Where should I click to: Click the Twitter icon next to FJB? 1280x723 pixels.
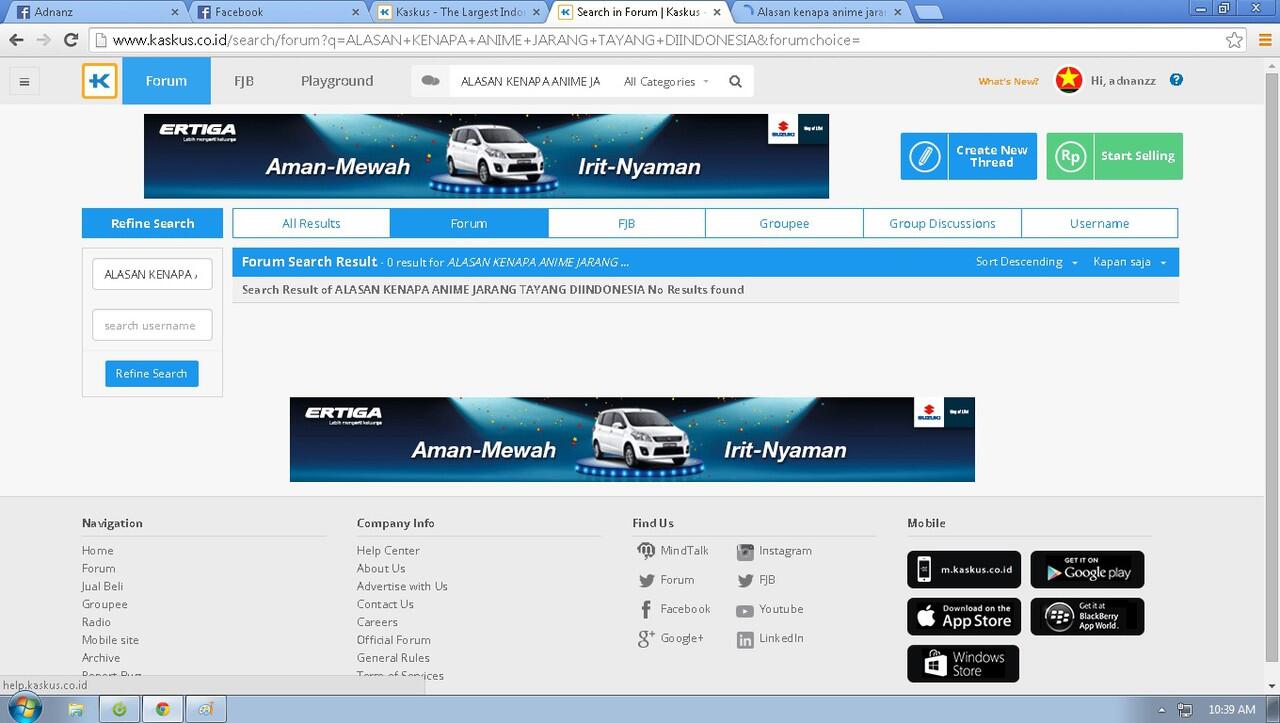745,580
